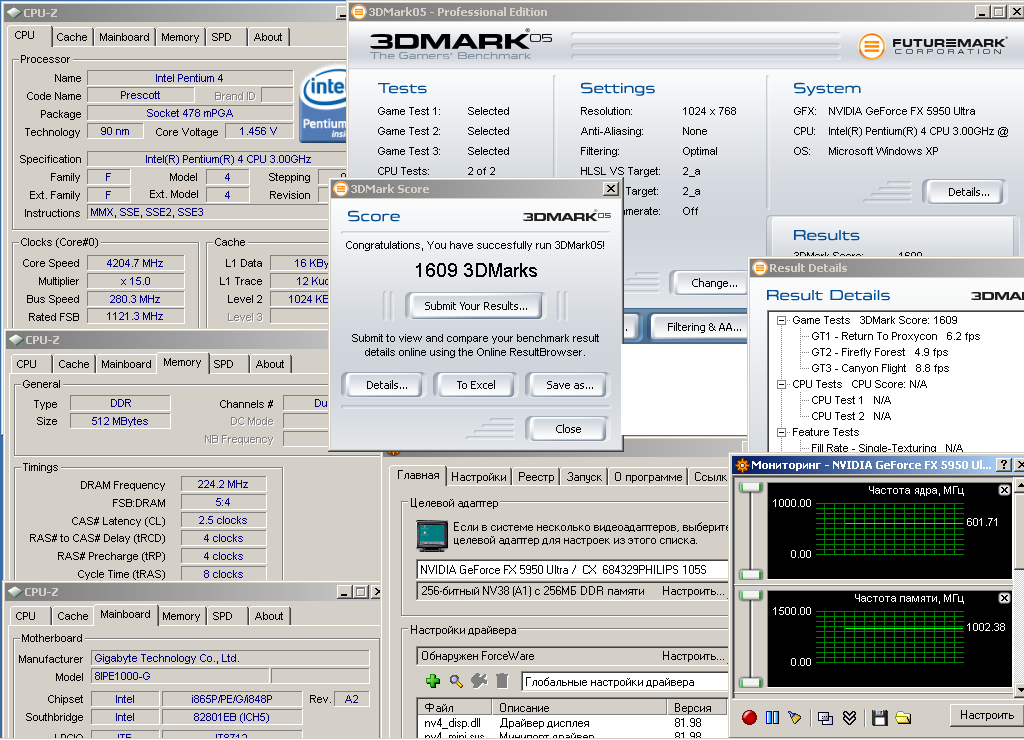Switch to the Запуск tab
Screen dimensions: 1024x740
click(x=584, y=477)
